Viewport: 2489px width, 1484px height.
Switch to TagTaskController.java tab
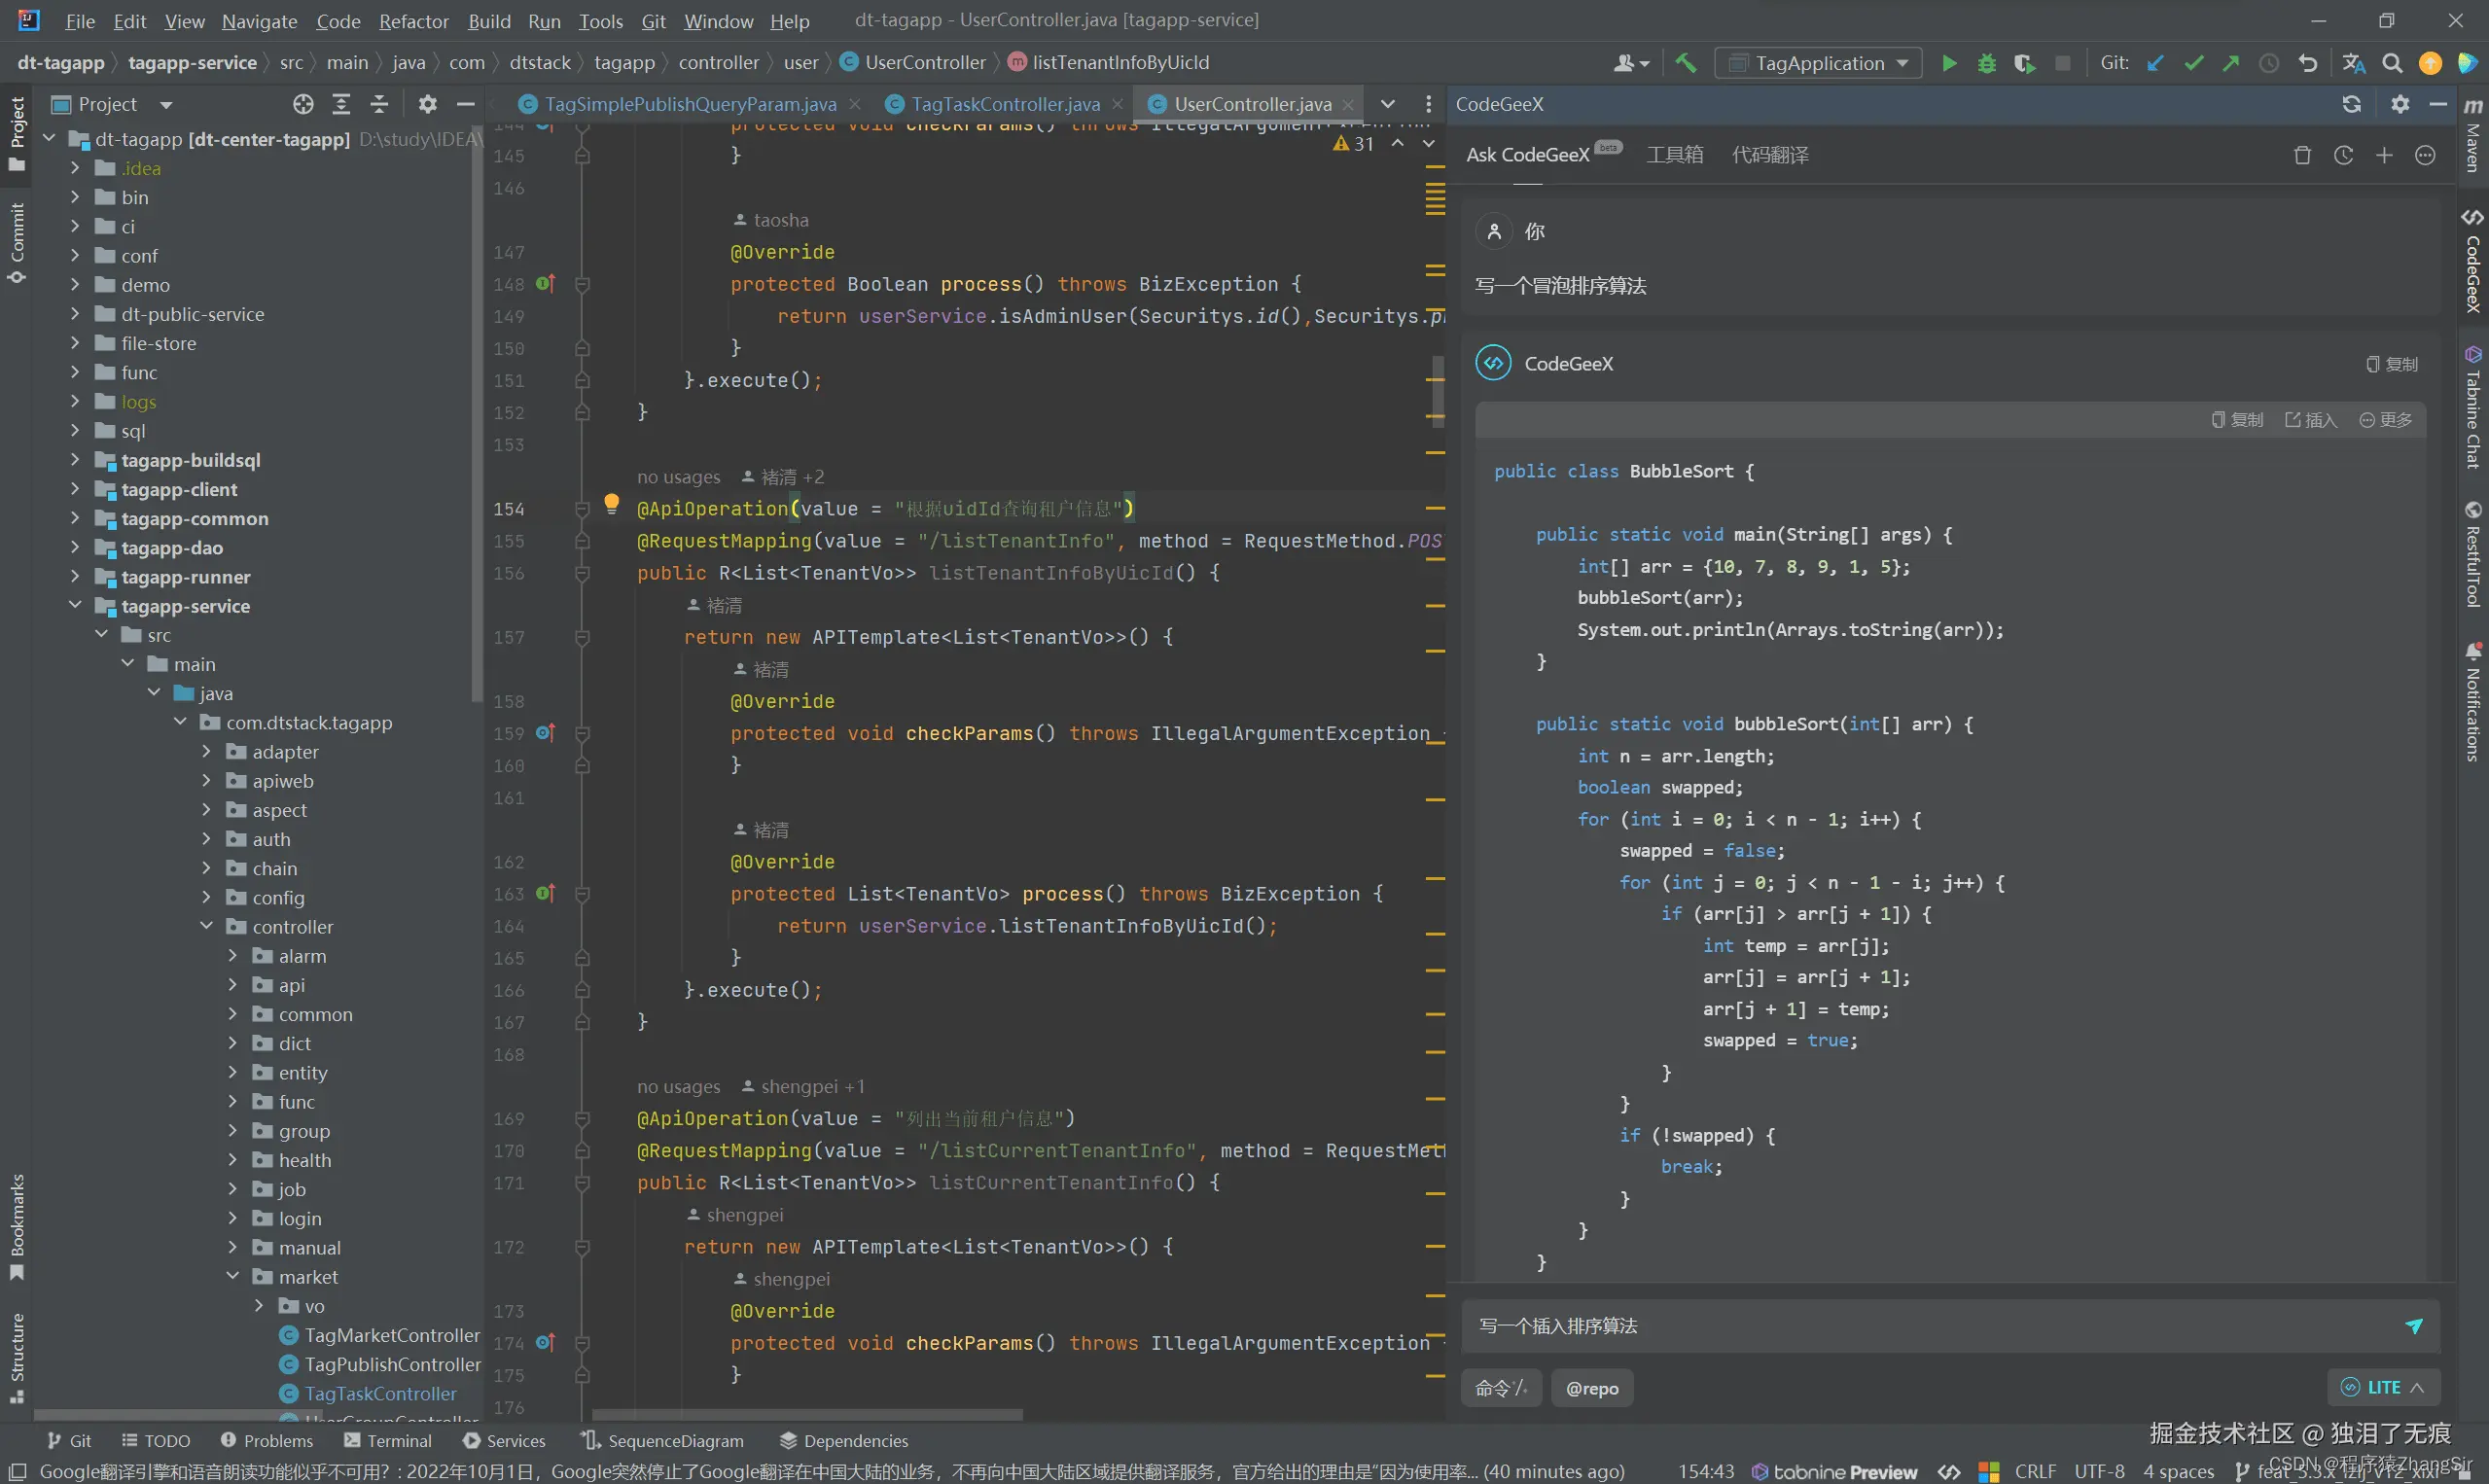pyautogui.click(x=1004, y=104)
